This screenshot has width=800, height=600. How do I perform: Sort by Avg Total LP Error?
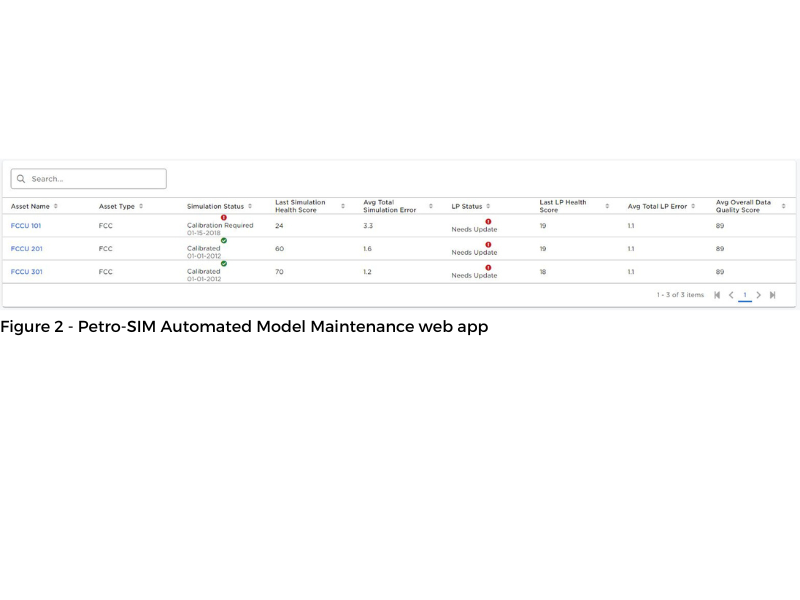pos(693,206)
